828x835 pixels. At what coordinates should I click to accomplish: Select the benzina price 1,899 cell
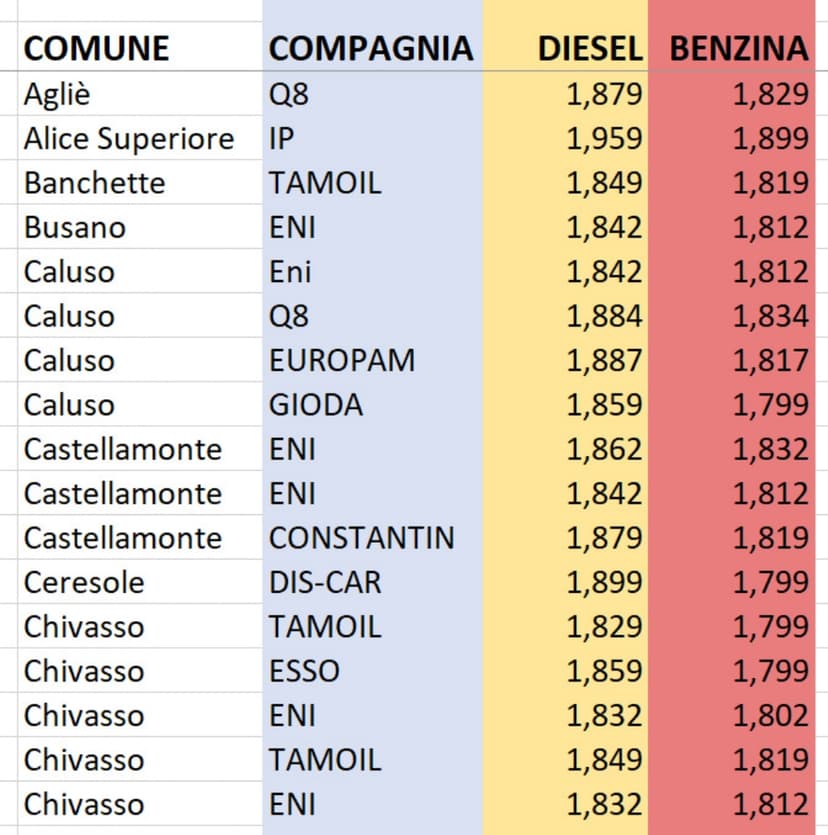[x=770, y=138]
